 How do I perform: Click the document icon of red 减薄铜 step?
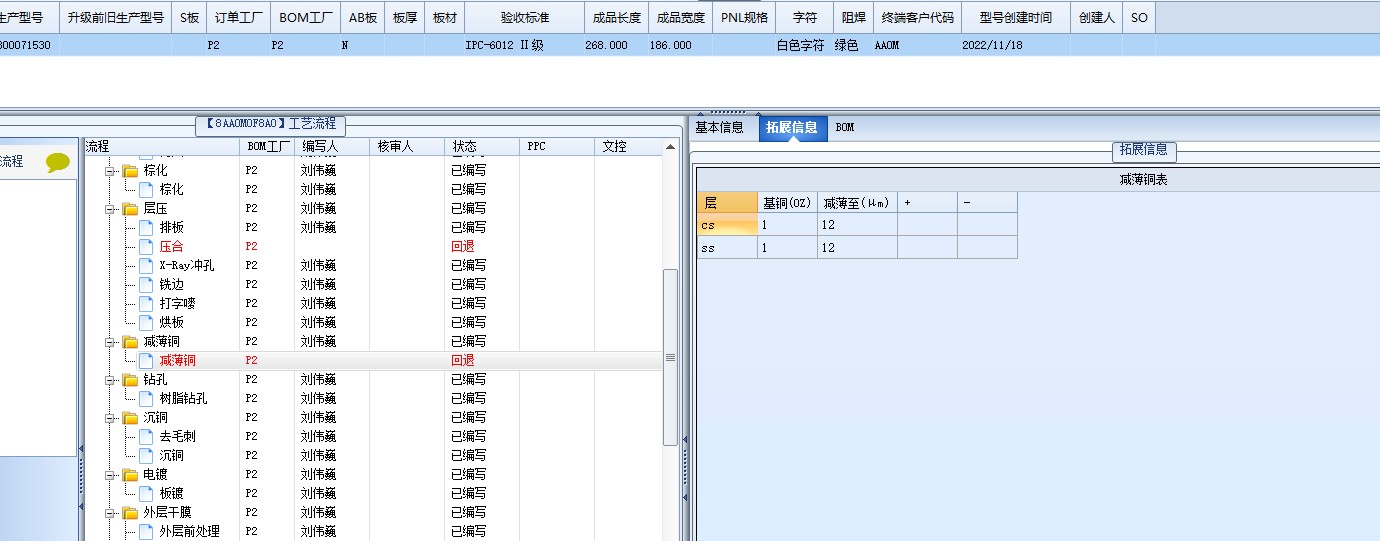(x=146, y=361)
